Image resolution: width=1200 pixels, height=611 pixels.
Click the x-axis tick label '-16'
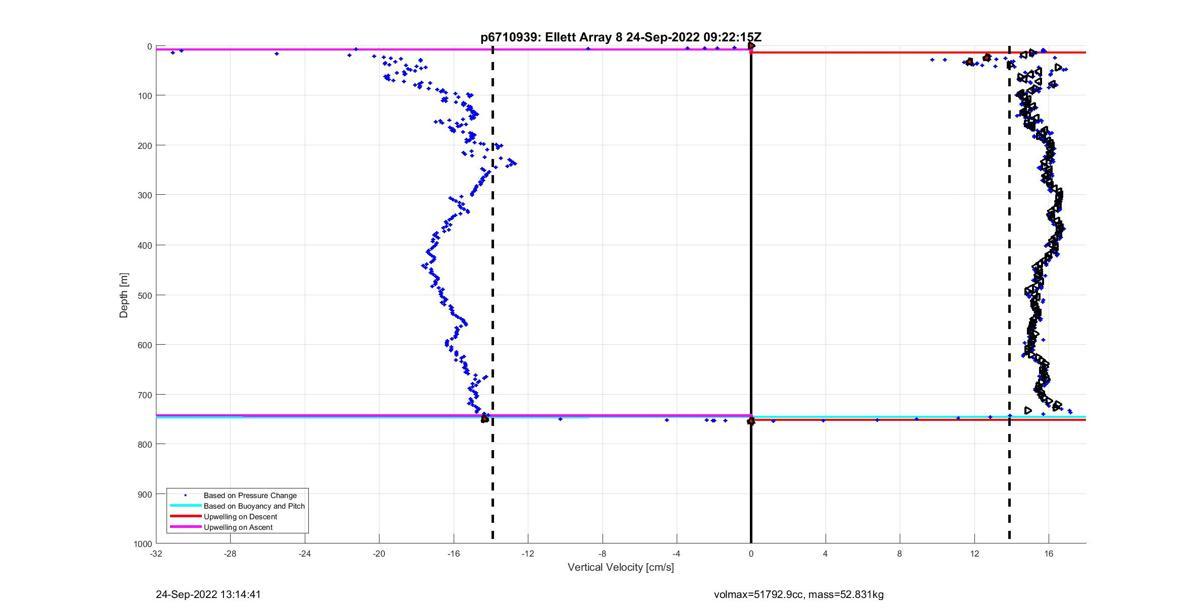[454, 553]
